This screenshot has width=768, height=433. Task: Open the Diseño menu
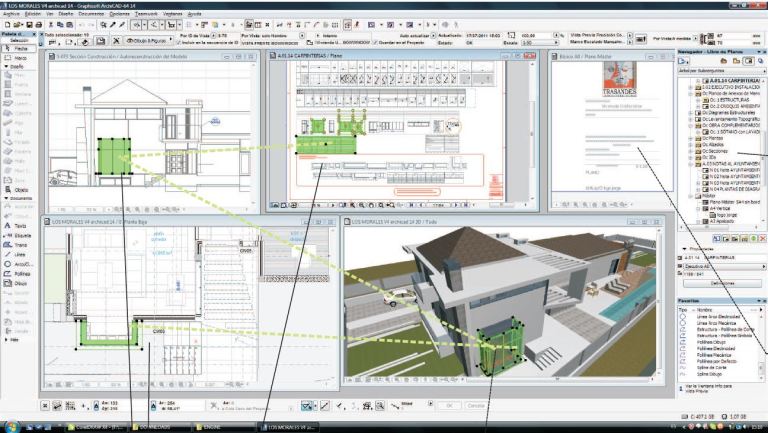(66, 14)
